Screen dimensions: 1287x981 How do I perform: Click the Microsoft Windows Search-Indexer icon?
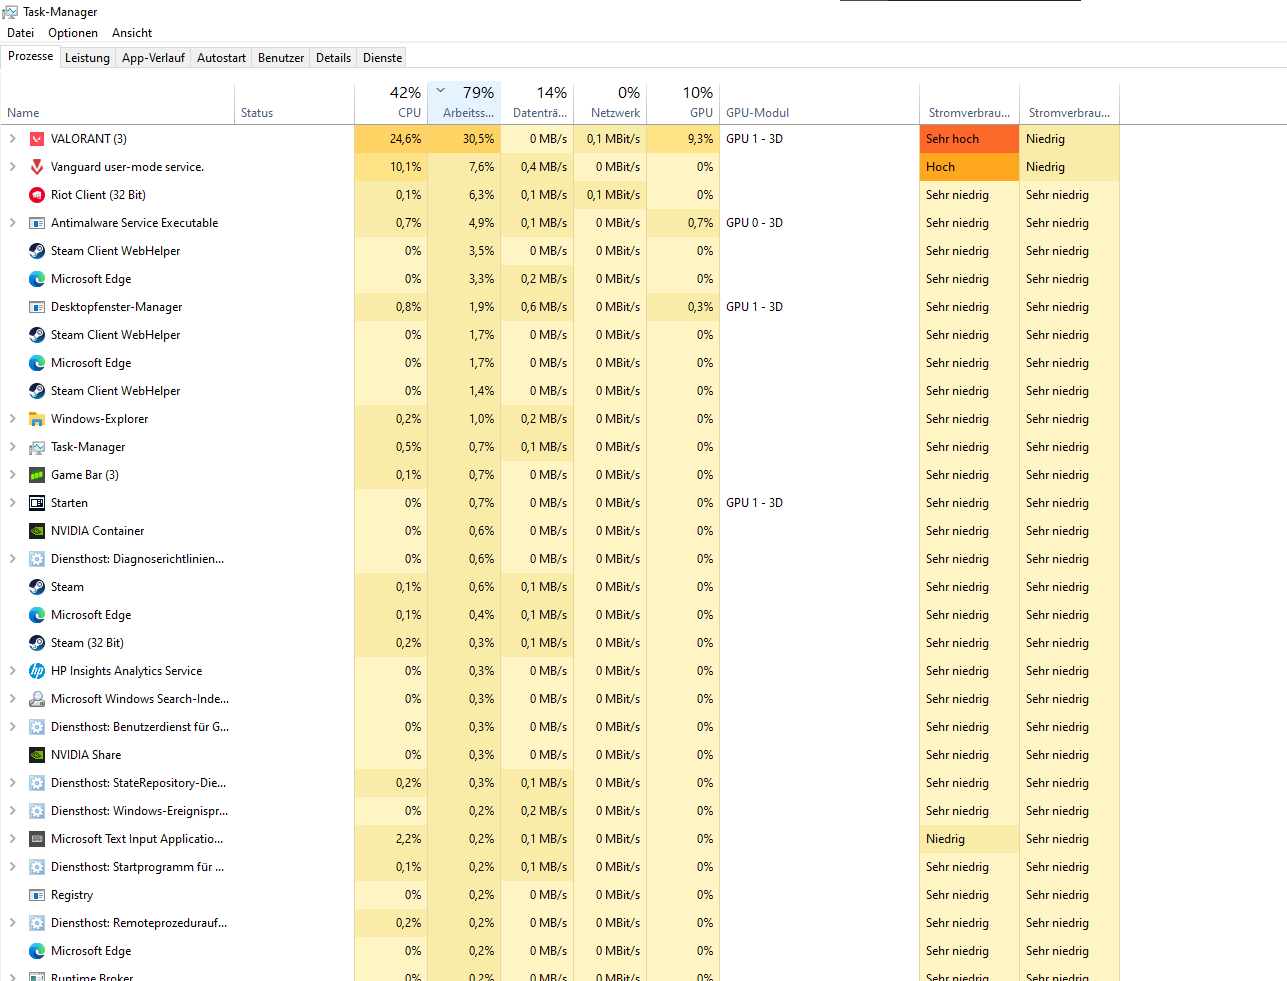[37, 699]
